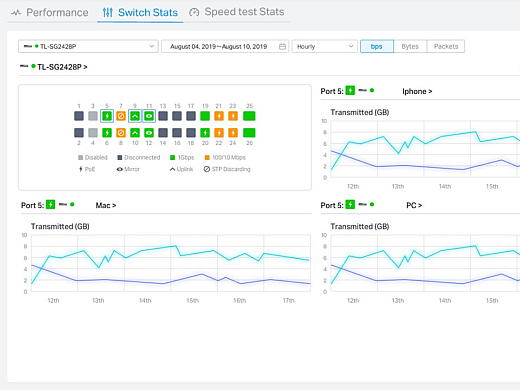This screenshot has height=390, width=520.
Task: Select uplink port 10
Action: click(x=135, y=133)
